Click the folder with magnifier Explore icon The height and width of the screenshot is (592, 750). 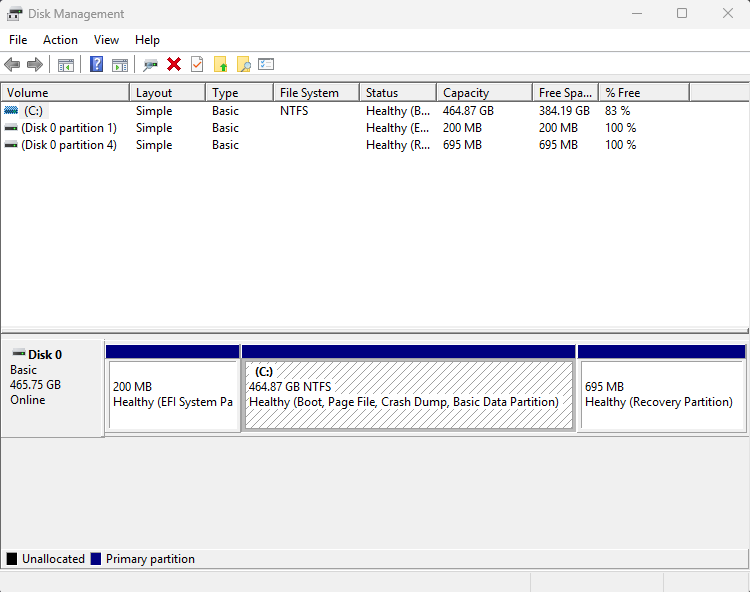click(243, 64)
